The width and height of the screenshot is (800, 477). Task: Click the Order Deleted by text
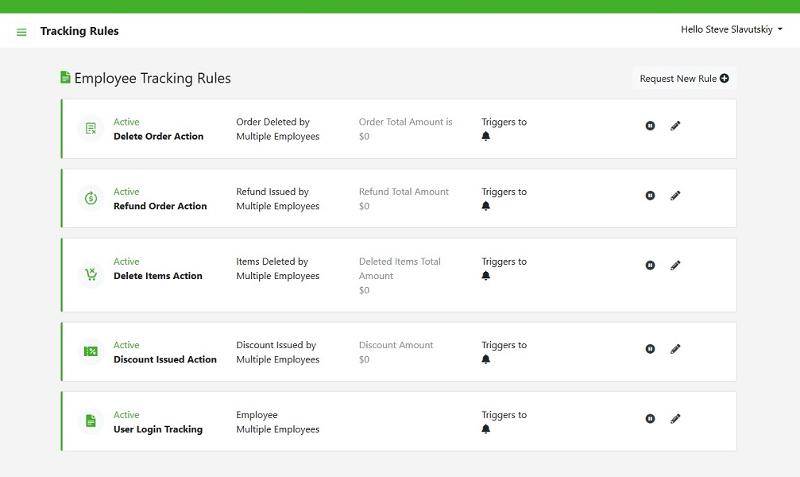(273, 122)
